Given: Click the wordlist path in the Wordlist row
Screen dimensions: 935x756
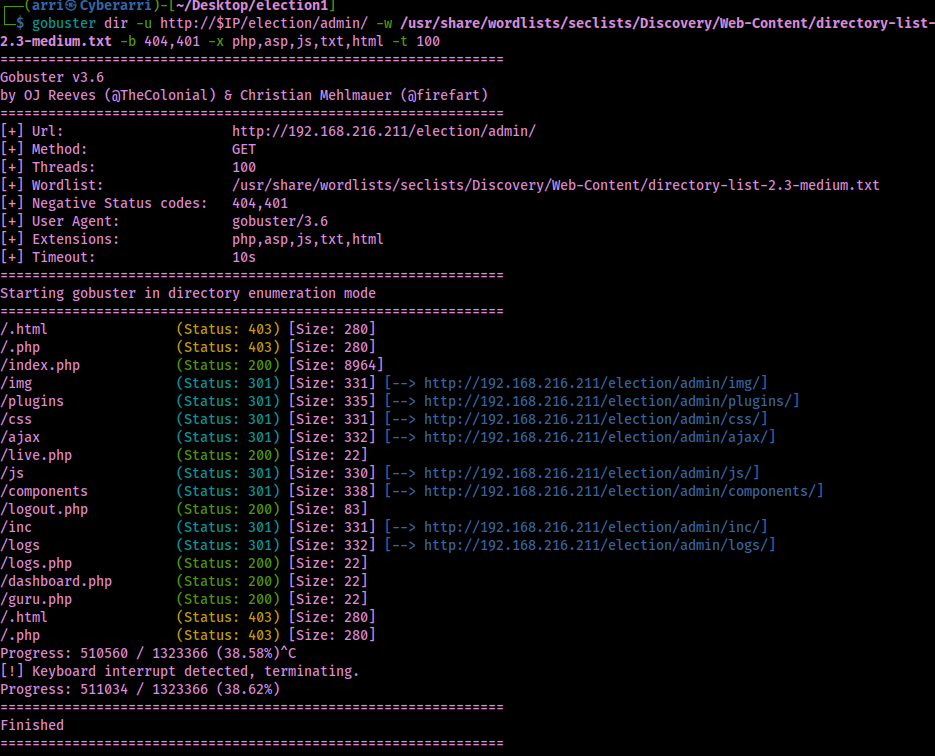Looking at the screenshot, I should [555, 185].
